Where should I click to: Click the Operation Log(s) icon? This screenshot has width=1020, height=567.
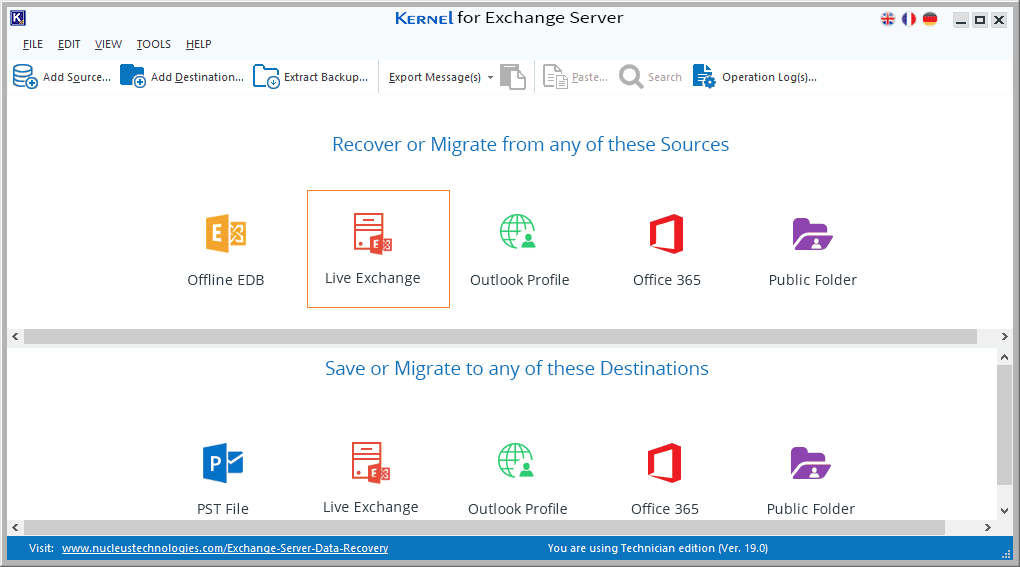tap(704, 77)
